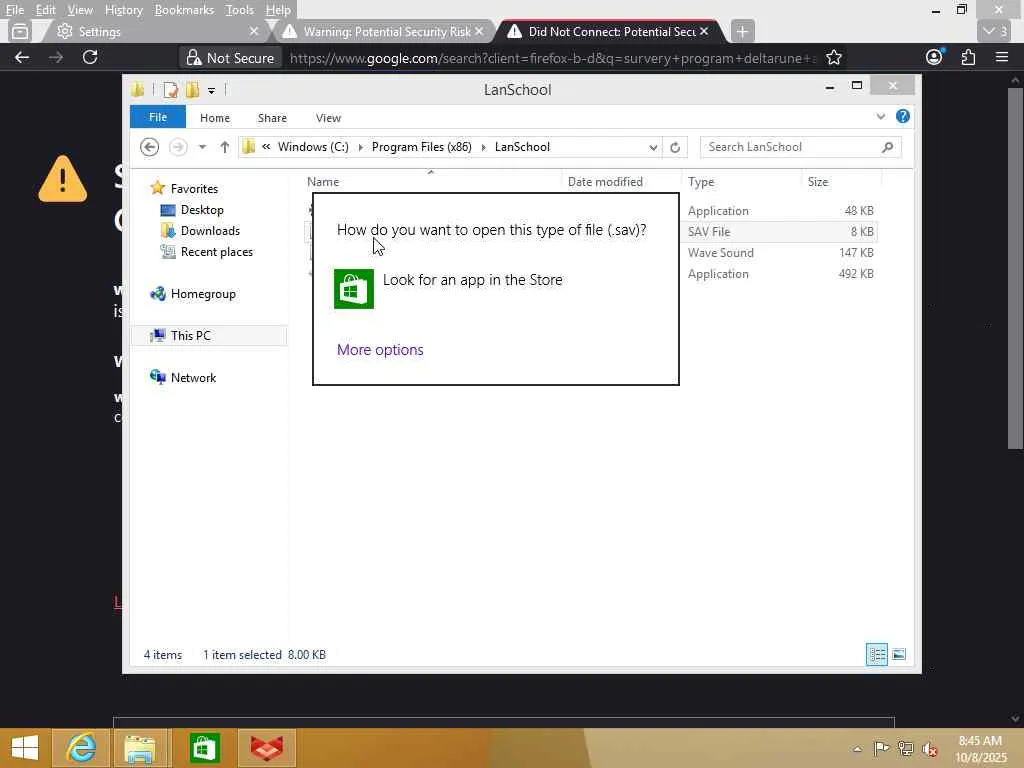Click Firefox back arrow

pyautogui.click(x=22, y=57)
